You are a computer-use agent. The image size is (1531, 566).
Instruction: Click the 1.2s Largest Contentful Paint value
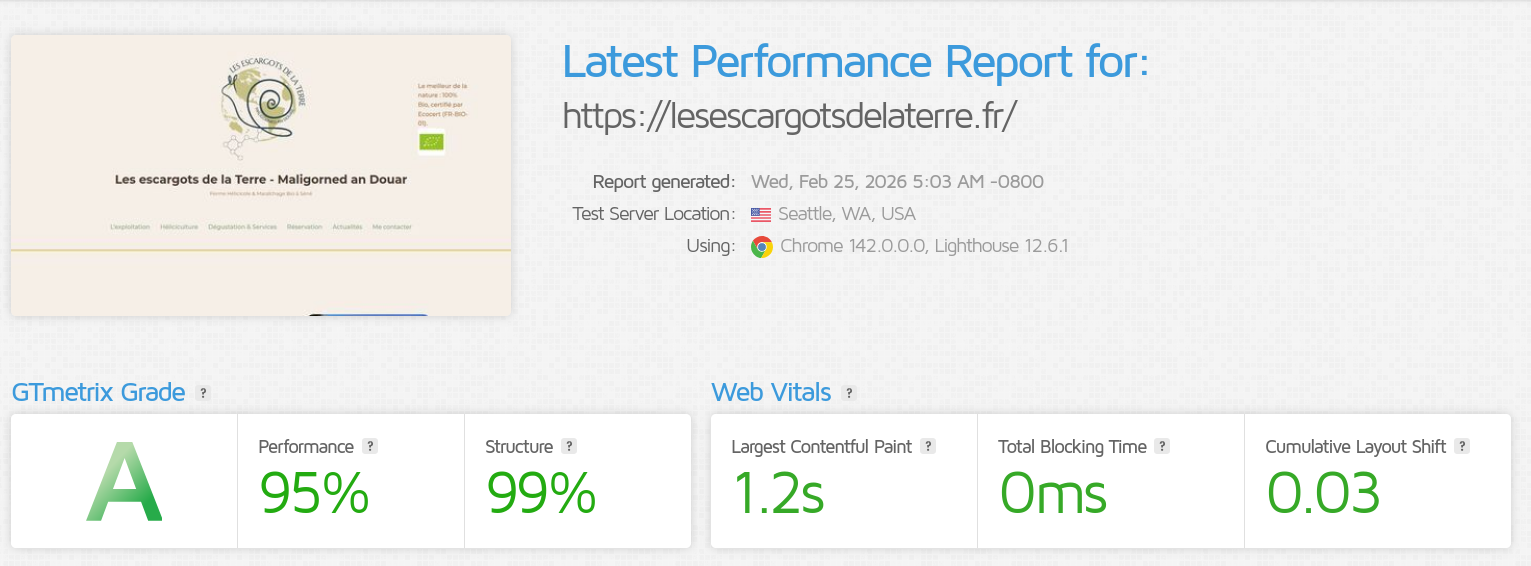(x=779, y=492)
